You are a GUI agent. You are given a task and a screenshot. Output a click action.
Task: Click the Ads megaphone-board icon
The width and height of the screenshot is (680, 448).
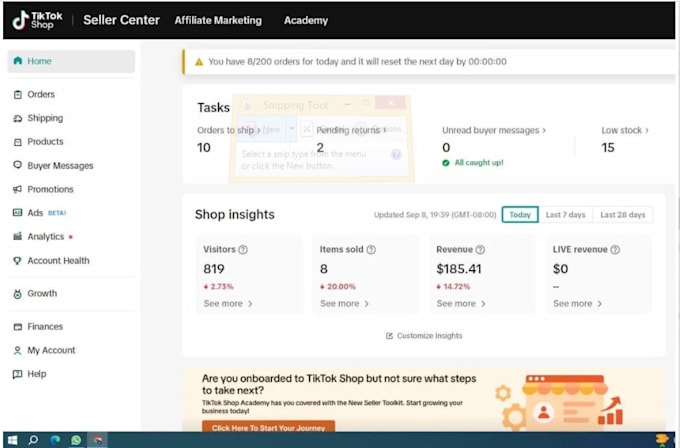point(17,213)
